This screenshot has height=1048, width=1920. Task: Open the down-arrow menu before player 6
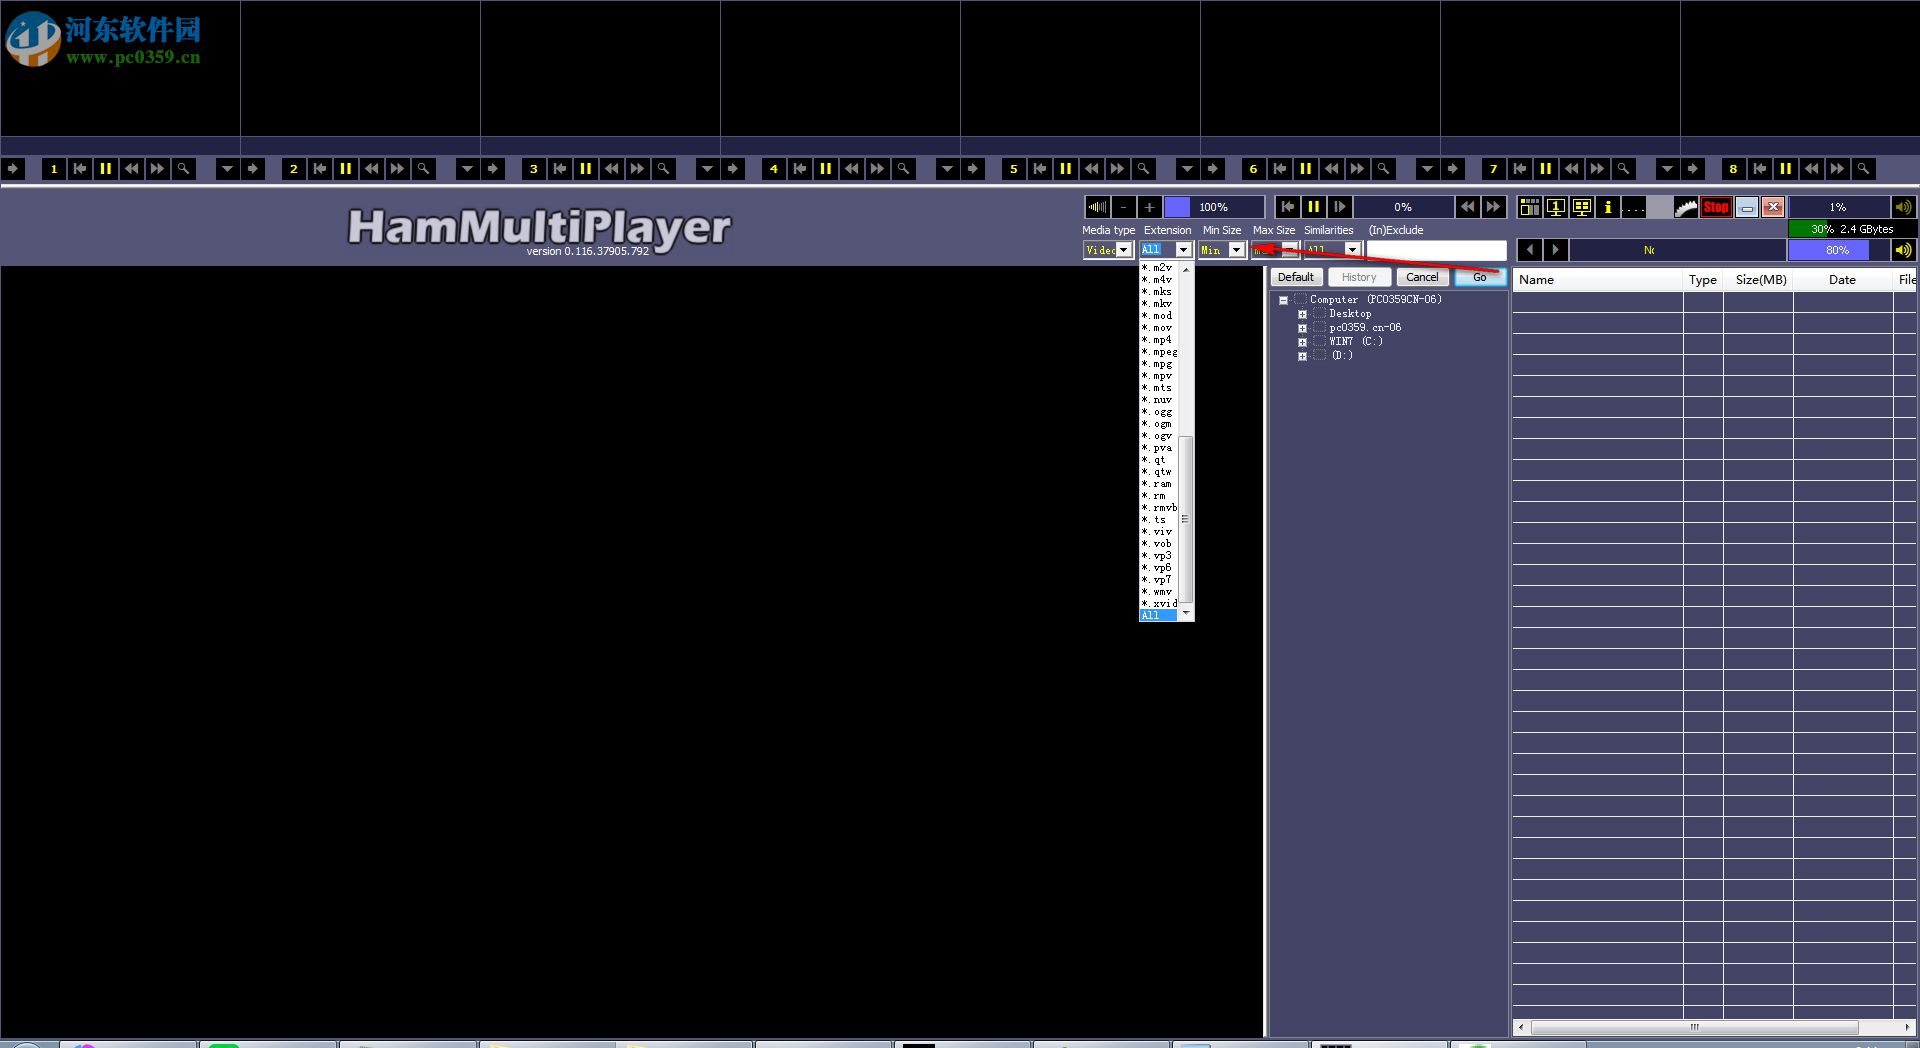point(1187,169)
